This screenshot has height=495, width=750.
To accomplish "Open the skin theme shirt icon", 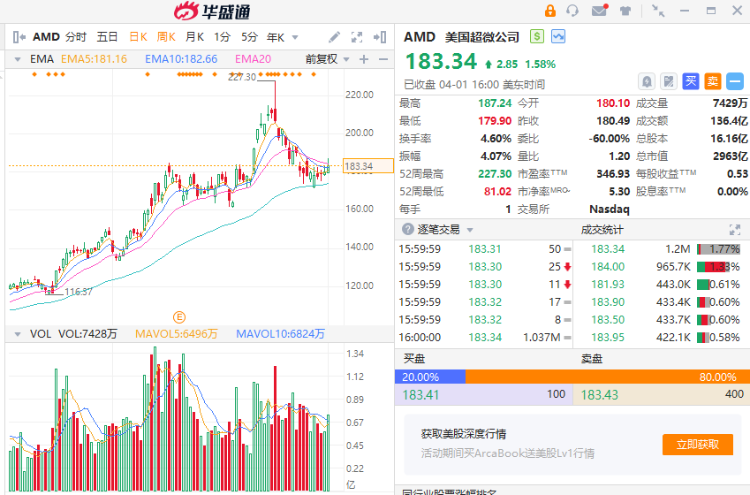I will pyautogui.click(x=625, y=11).
